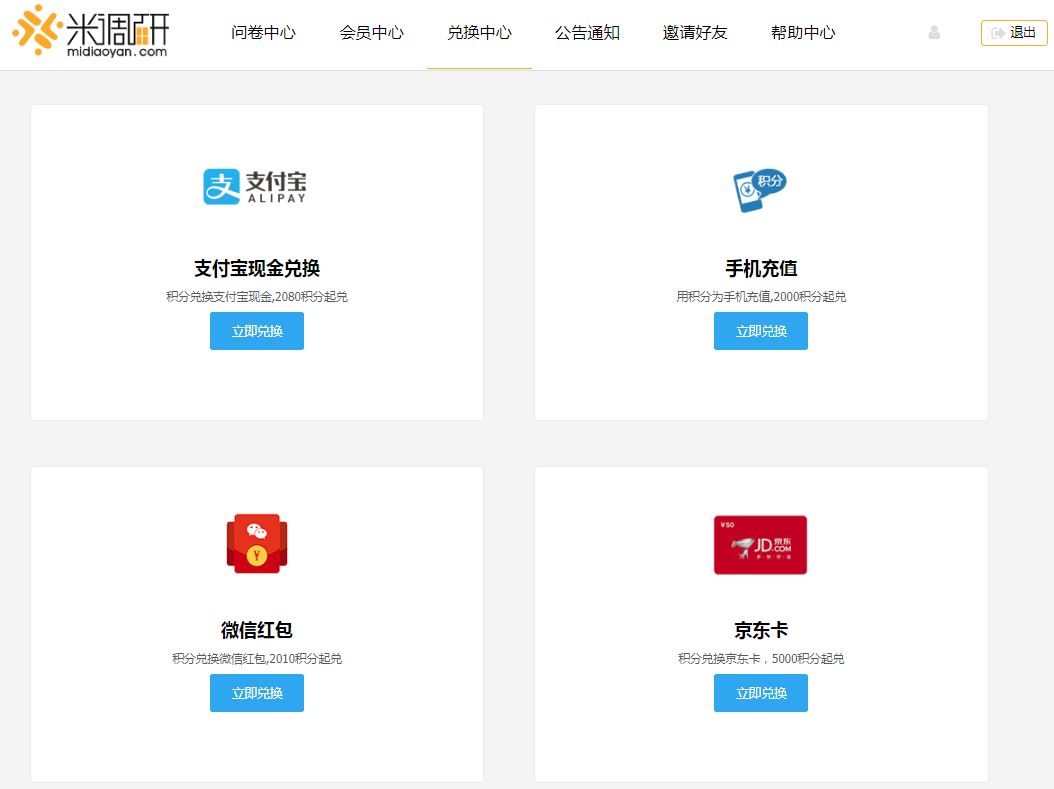
Task: Click the mobile recharge 积分 phone icon
Action: [760, 190]
